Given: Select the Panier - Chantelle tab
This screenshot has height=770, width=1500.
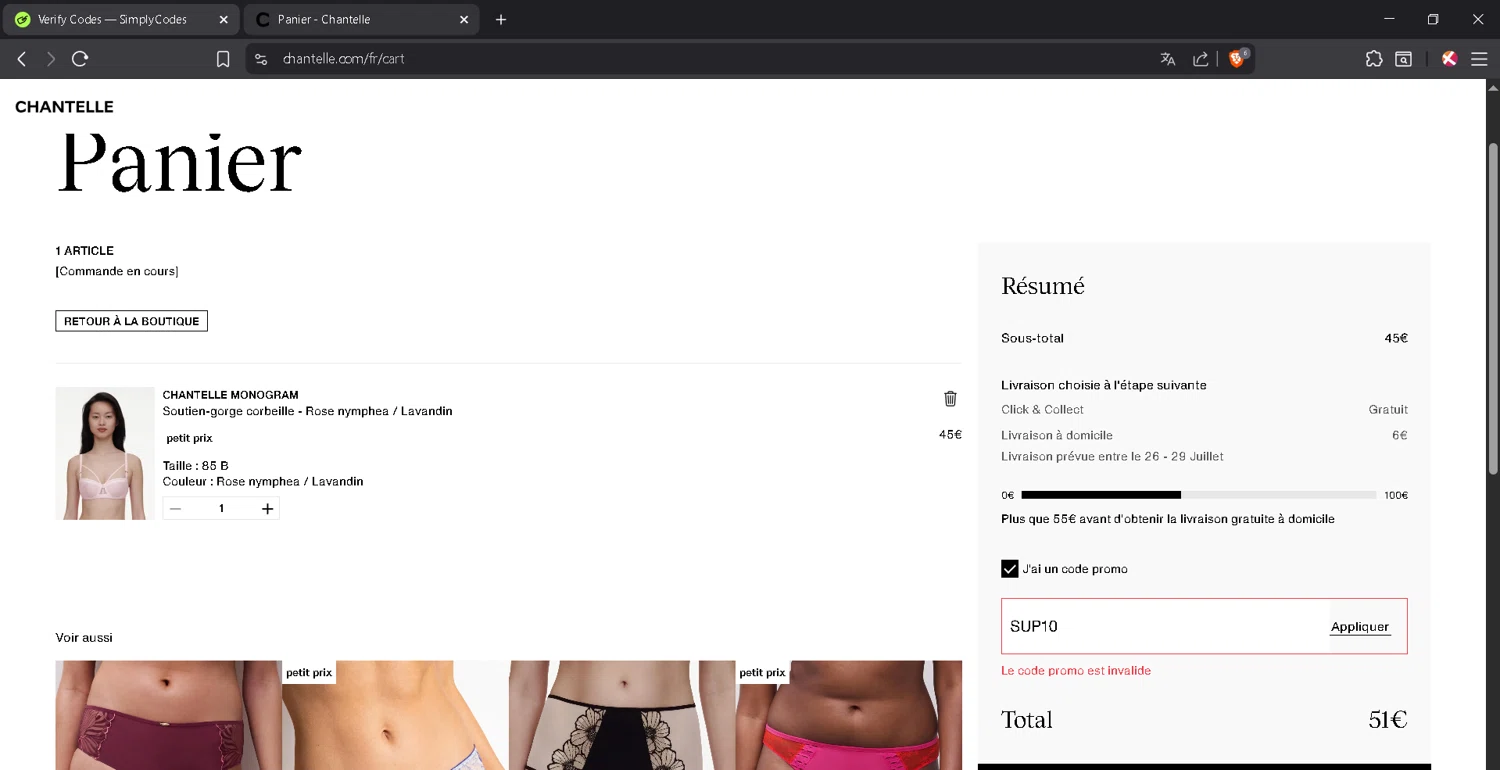Looking at the screenshot, I should 362,19.
